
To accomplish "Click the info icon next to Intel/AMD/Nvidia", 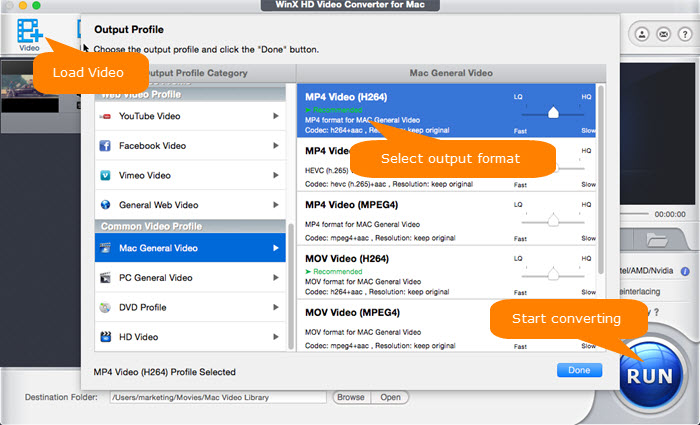I will click(684, 271).
